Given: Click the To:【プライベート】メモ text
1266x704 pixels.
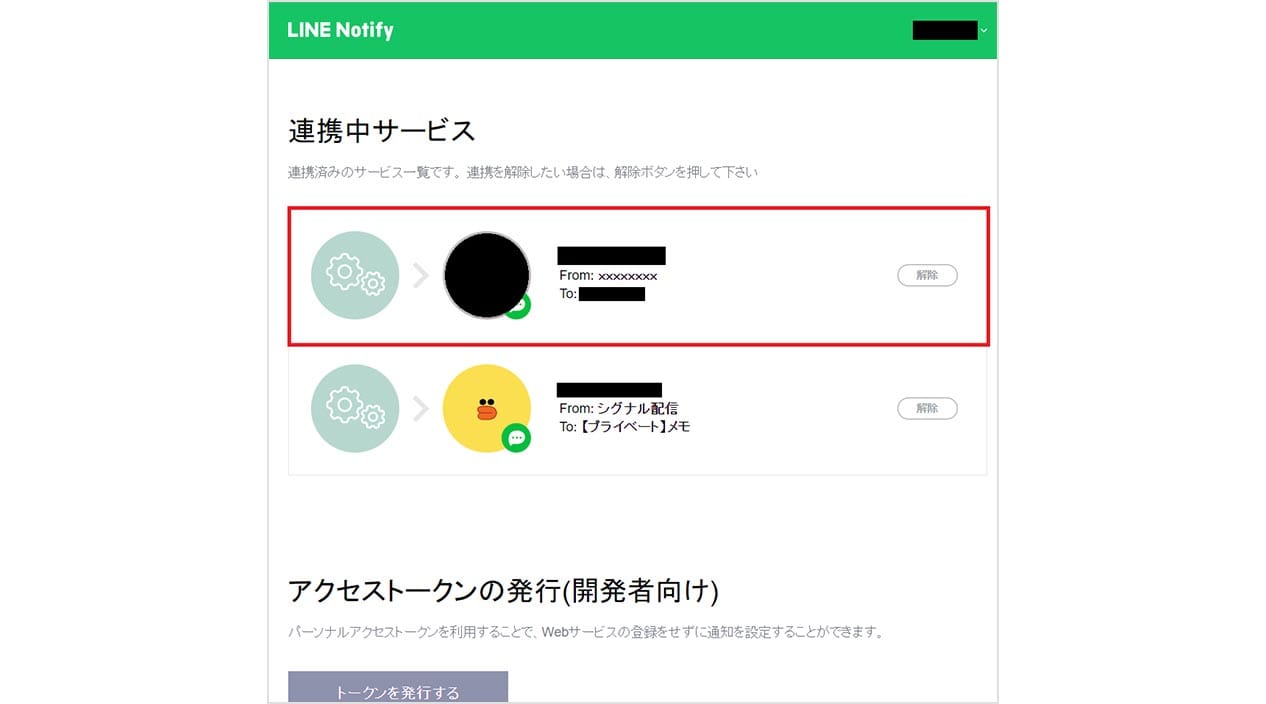Looking at the screenshot, I should [625, 426].
